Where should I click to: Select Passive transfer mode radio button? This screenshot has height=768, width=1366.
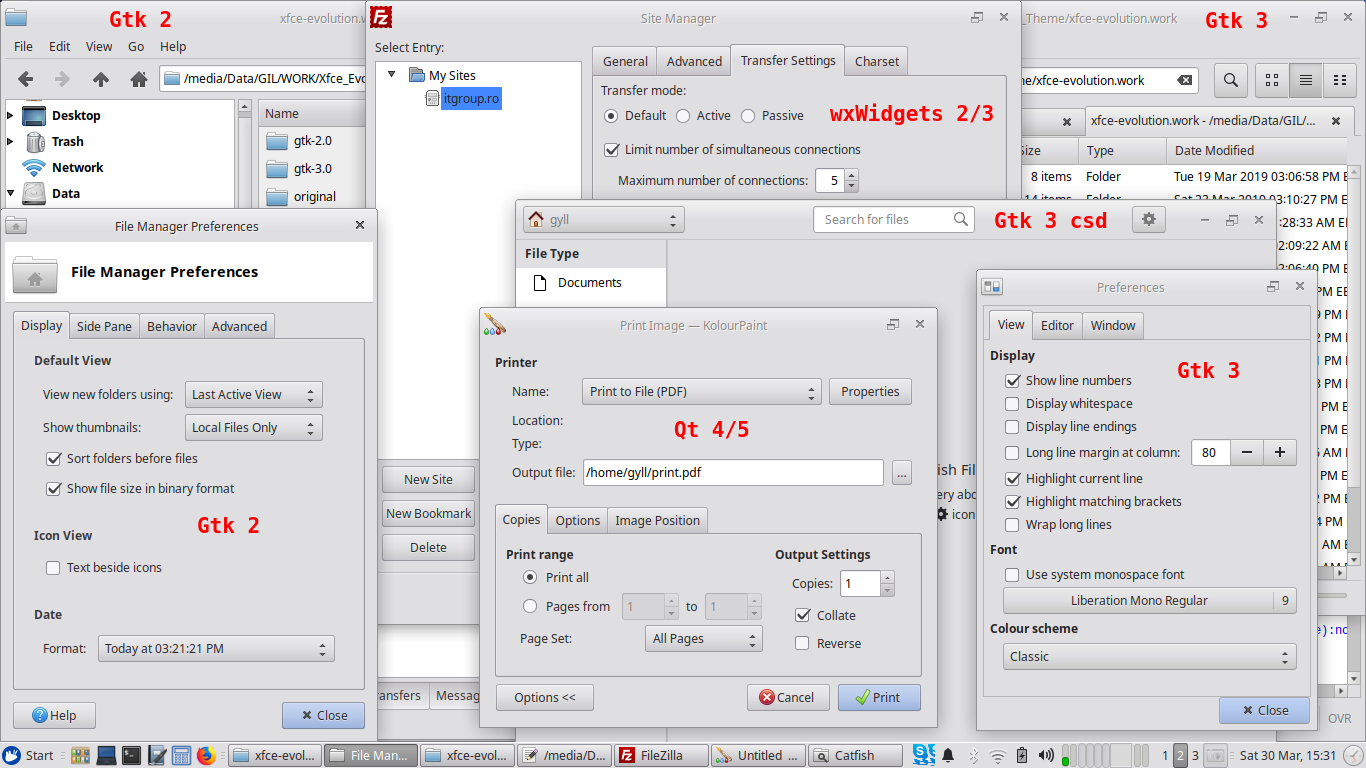[748, 116]
